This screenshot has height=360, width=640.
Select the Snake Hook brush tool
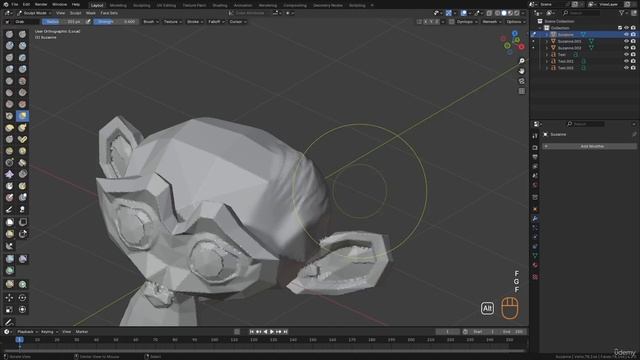22,128
